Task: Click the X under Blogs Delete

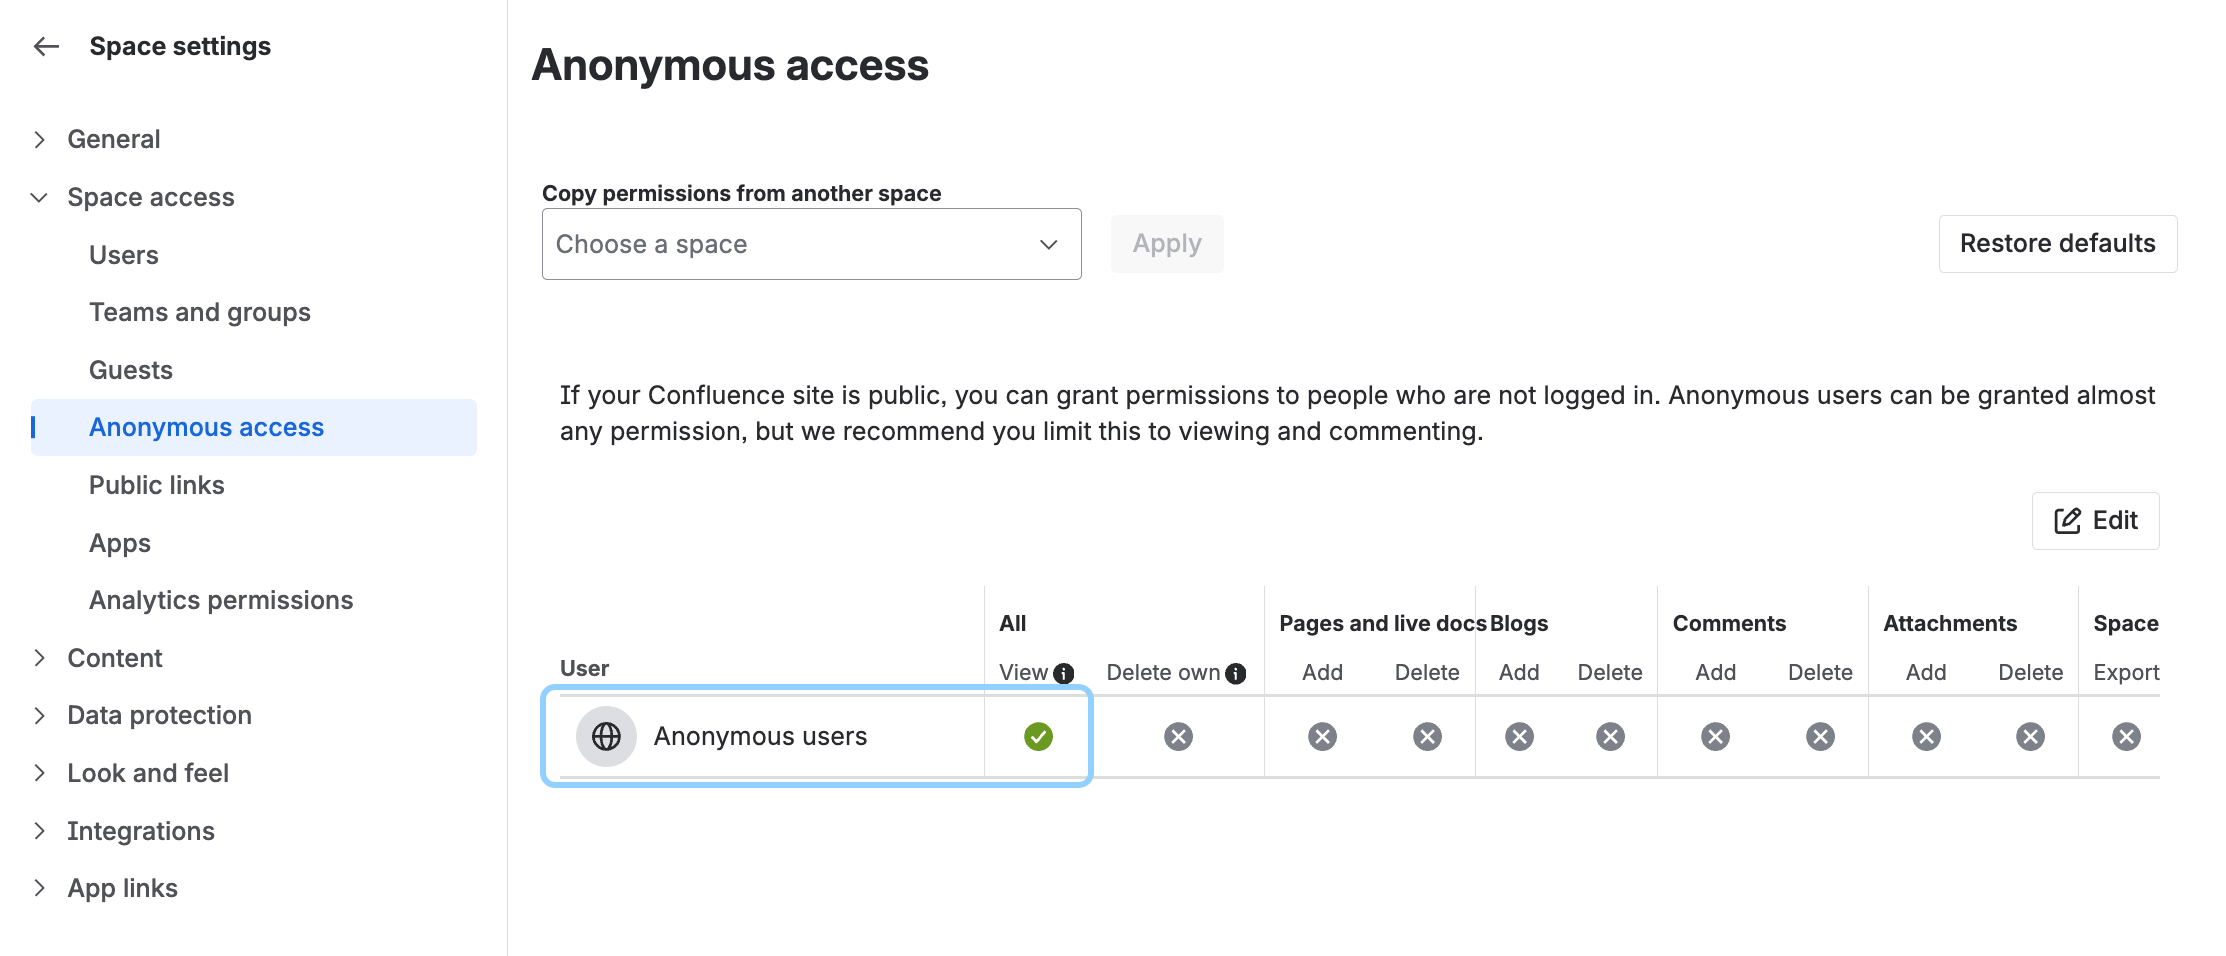Action: coord(1610,737)
